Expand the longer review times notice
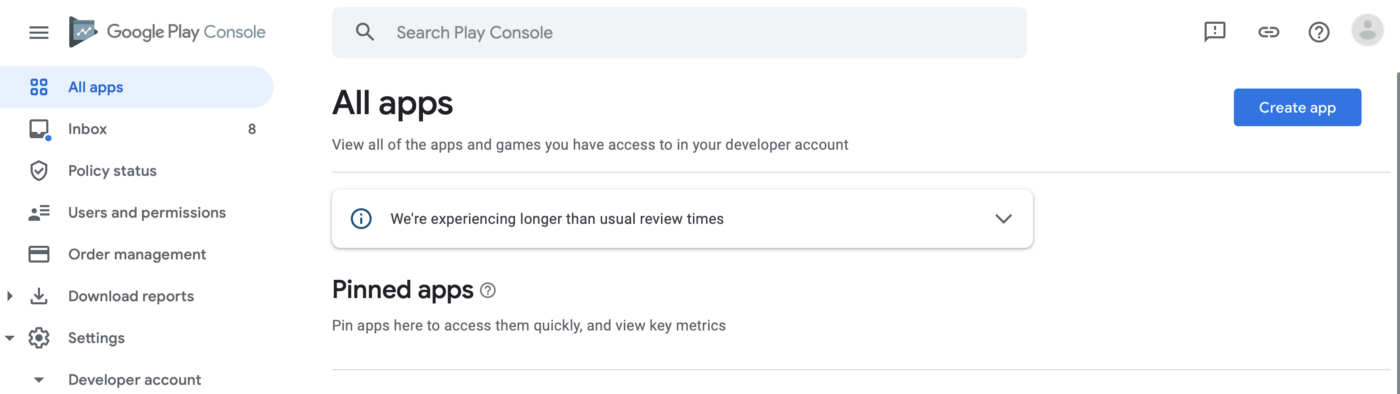The height and width of the screenshot is (394, 1400). [1004, 218]
